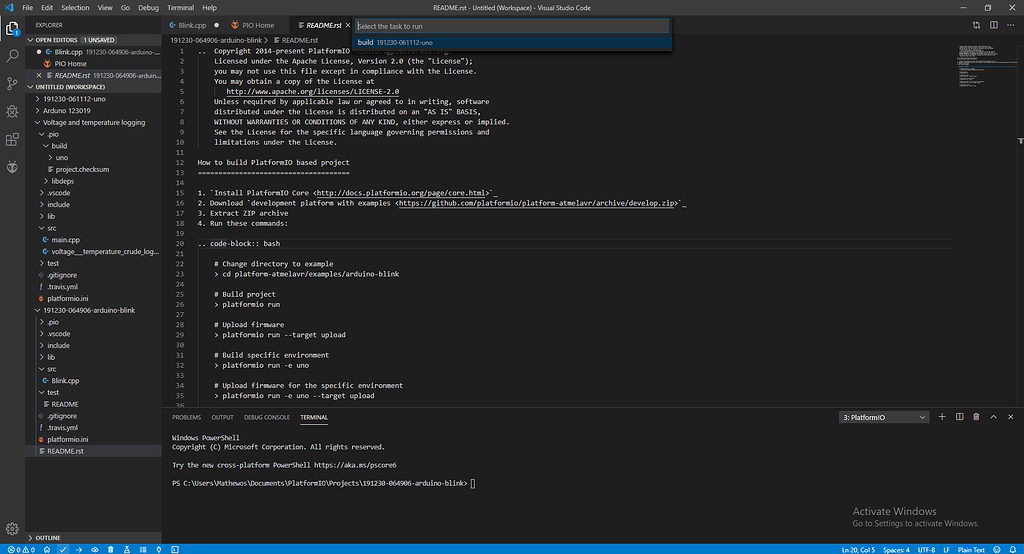Switch to the Blink.cpp tab

(192, 25)
